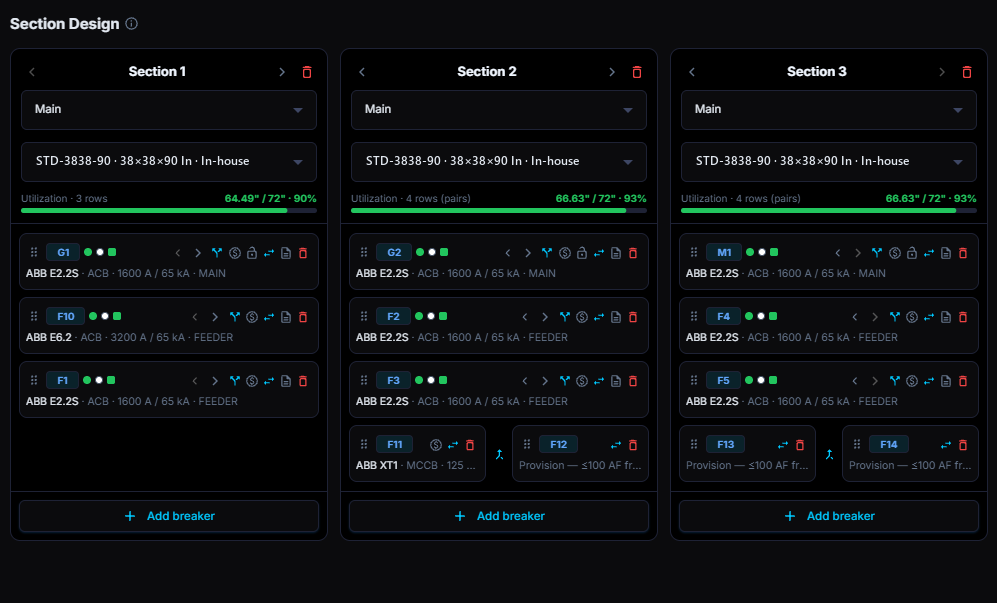Open the STD-3838-90 enclosure dropdown in Section 3

pos(829,162)
